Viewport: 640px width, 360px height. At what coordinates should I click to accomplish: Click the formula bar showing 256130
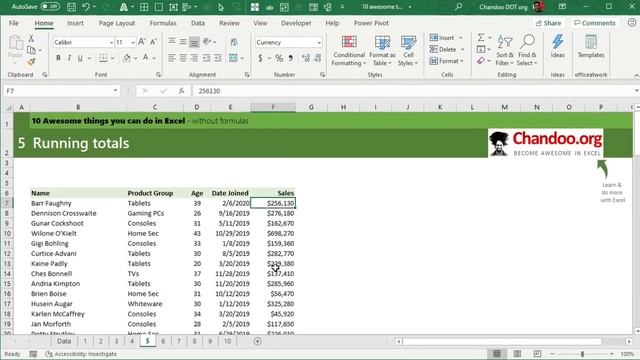coord(412,91)
